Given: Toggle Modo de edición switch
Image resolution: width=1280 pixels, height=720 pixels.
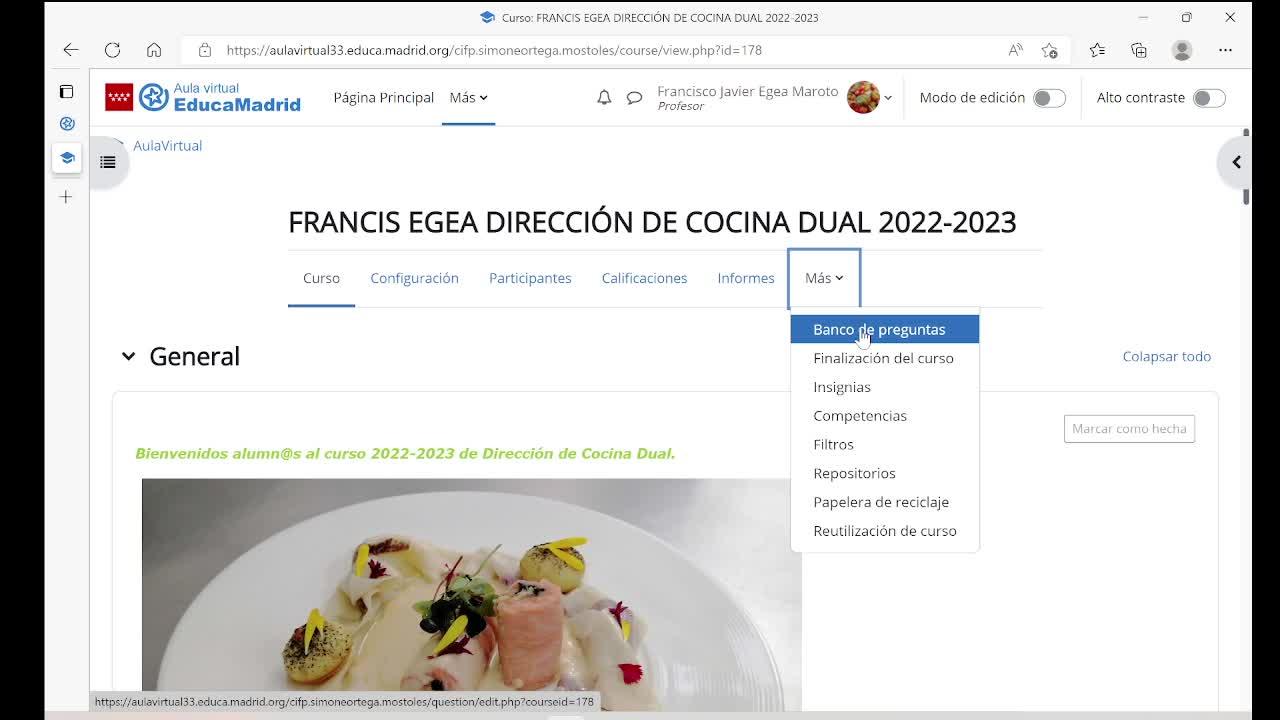Looking at the screenshot, I should point(1049,98).
